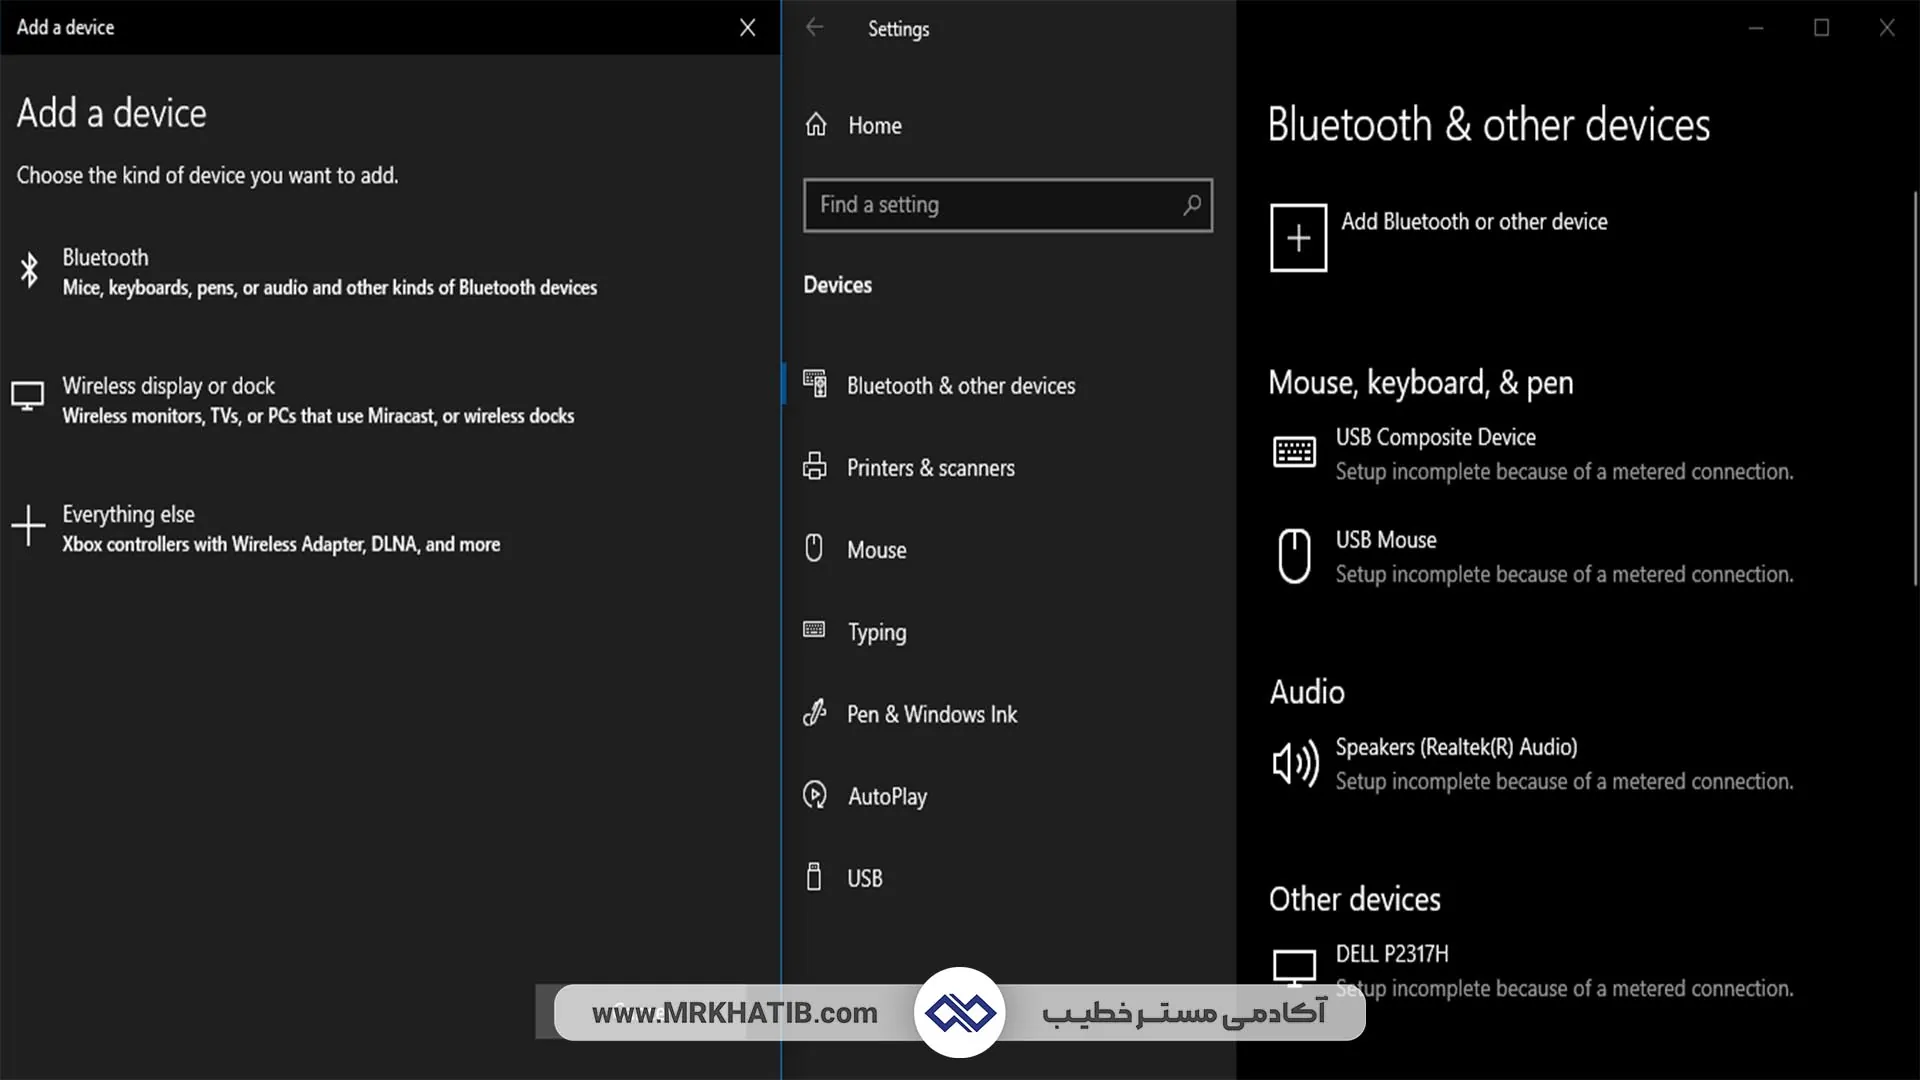Screen dimensions: 1920x1080
Task: Choose Wireless display or dock option
Action: (x=168, y=386)
